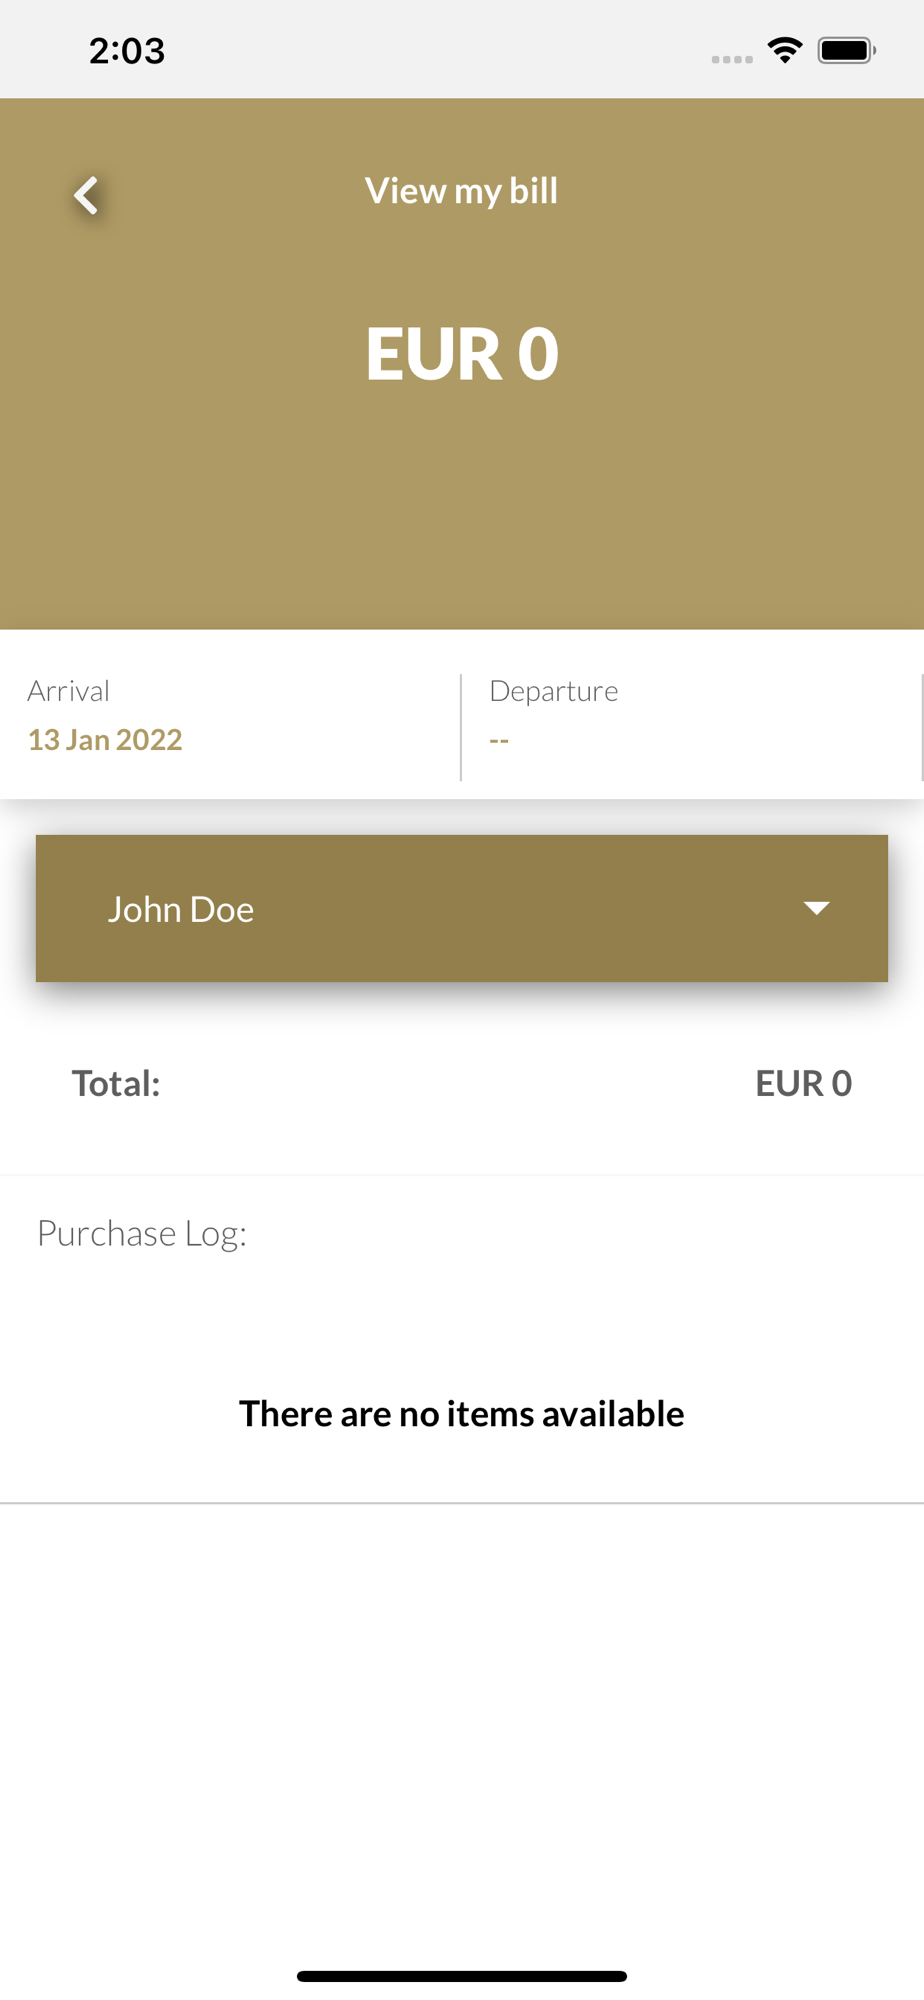Tap the Total: label
924x2000 pixels.
click(116, 1083)
